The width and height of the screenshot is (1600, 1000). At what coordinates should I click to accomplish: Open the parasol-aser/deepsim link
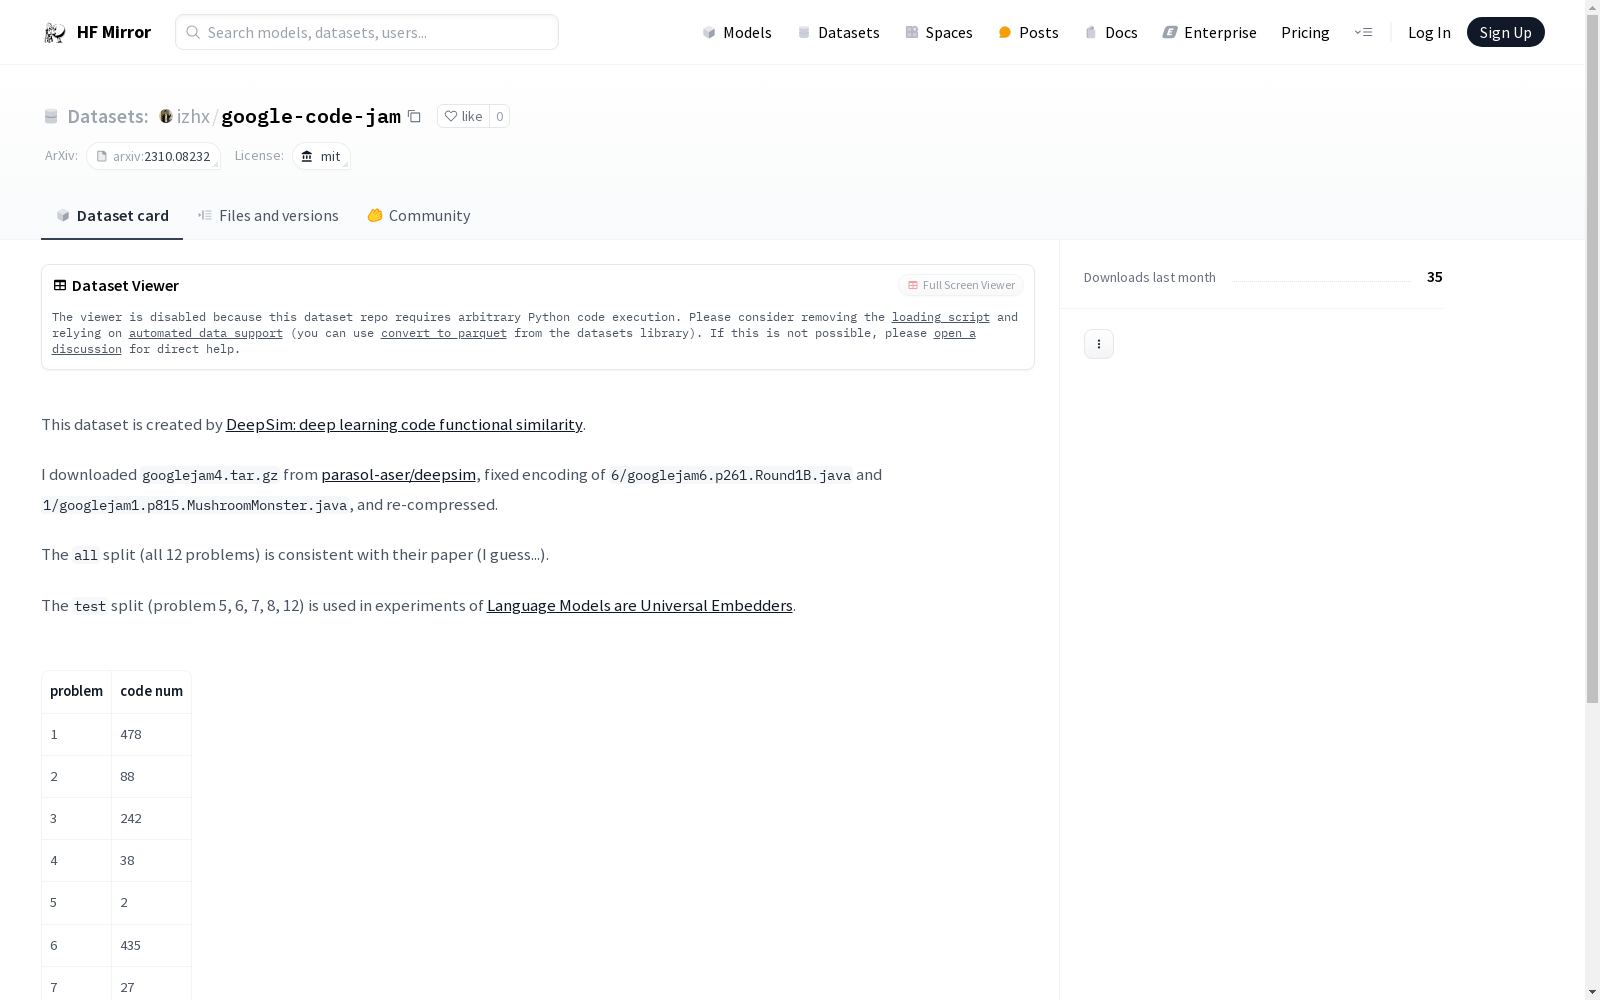(398, 474)
